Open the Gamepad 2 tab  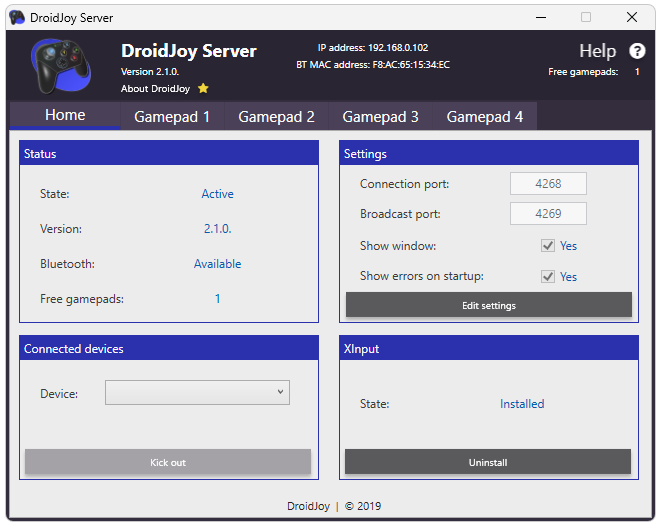pos(276,116)
